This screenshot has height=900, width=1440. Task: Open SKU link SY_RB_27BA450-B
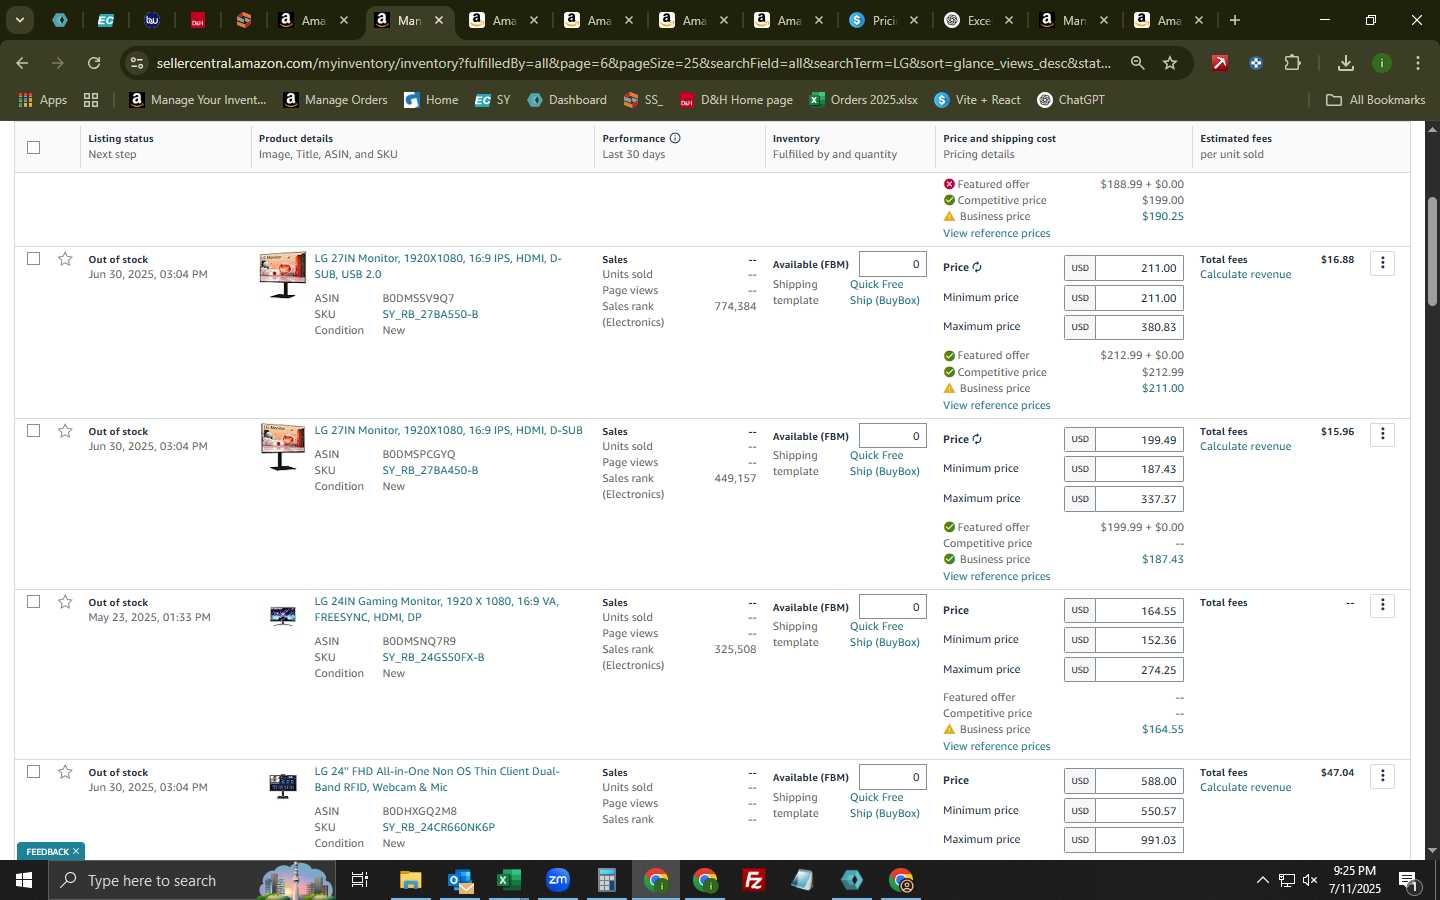click(430, 470)
